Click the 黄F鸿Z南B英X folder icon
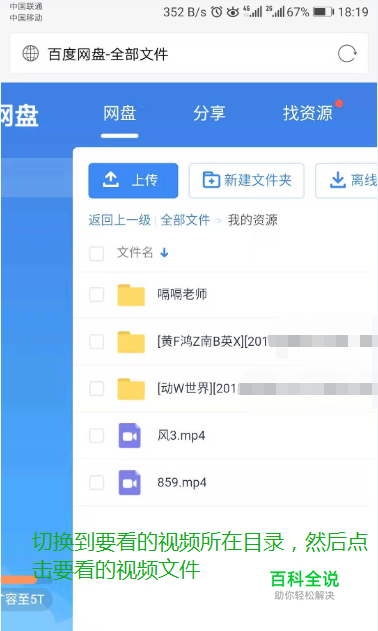Image resolution: width=378 pixels, height=631 pixels. 131,342
